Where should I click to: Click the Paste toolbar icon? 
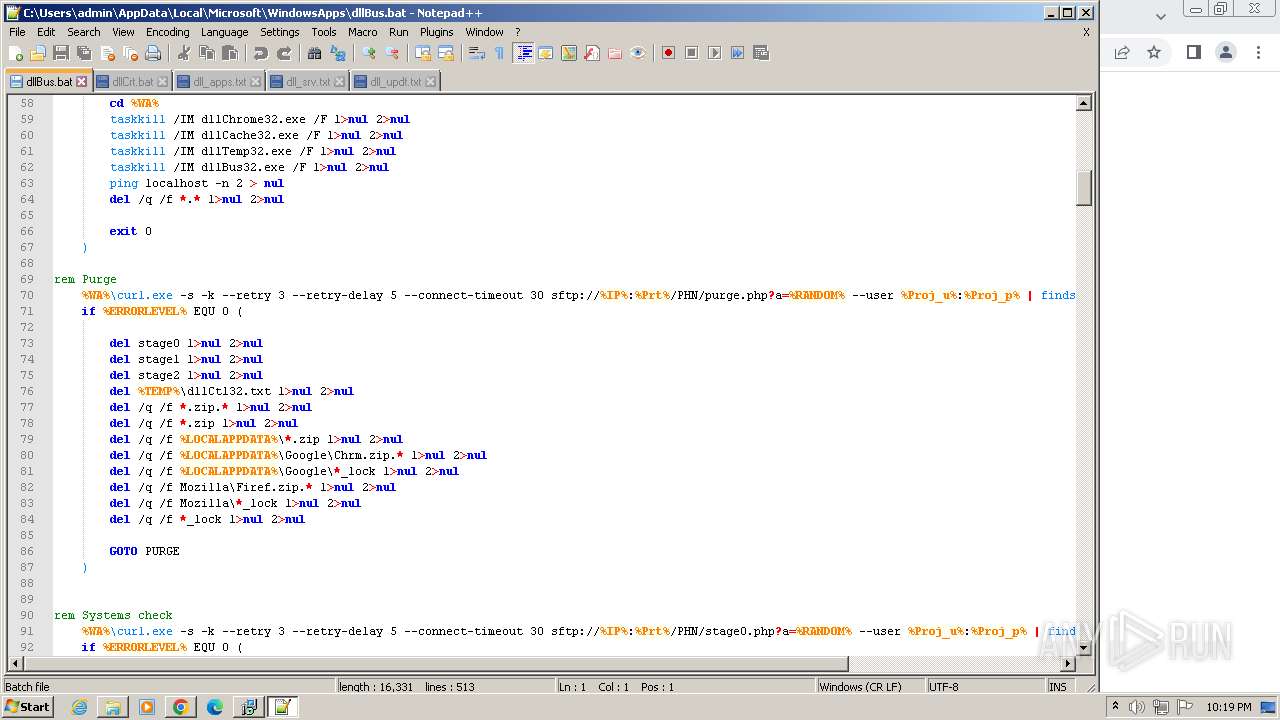click(230, 53)
